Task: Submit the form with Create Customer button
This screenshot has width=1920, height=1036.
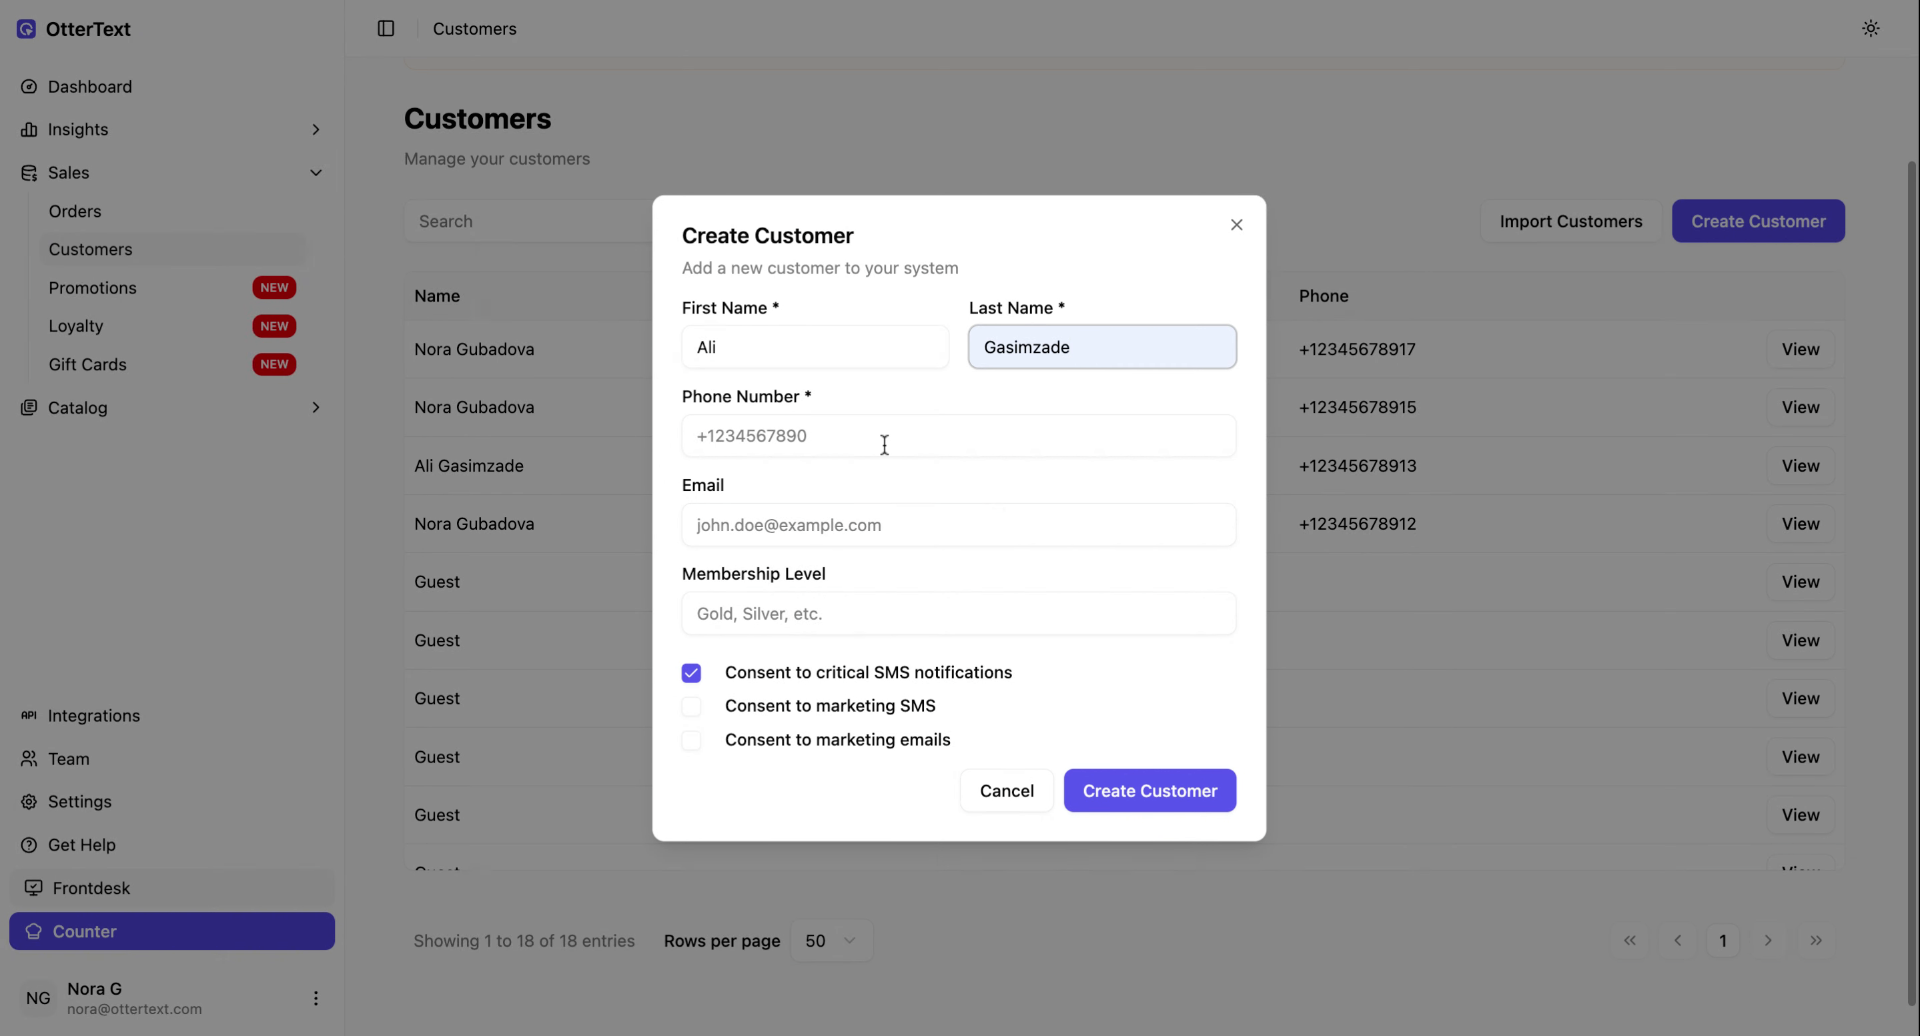Action: pos(1149,791)
